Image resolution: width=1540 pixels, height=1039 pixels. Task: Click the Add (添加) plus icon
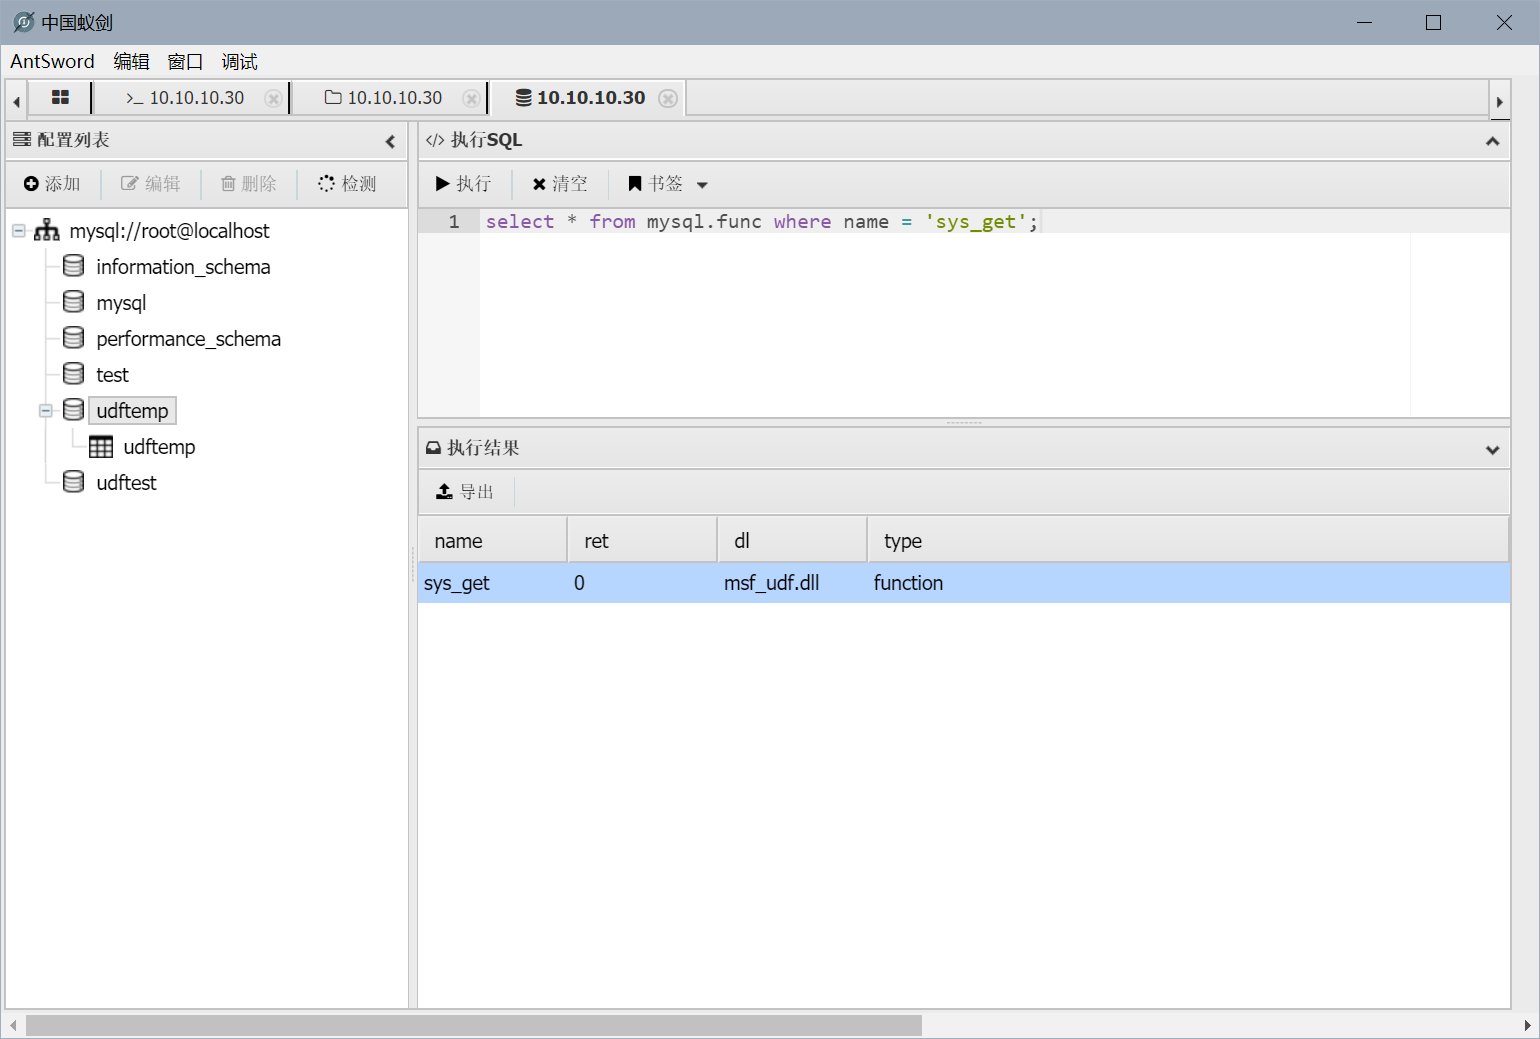pyautogui.click(x=31, y=184)
